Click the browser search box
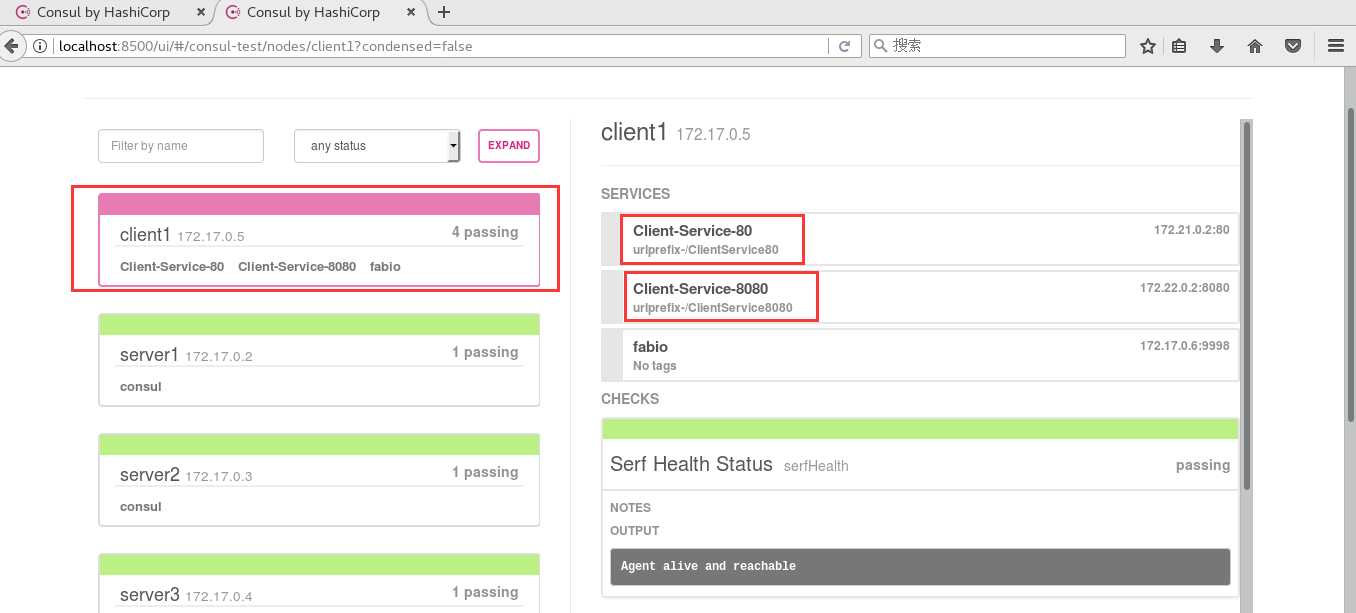The width and height of the screenshot is (1356, 613). tap(997, 46)
